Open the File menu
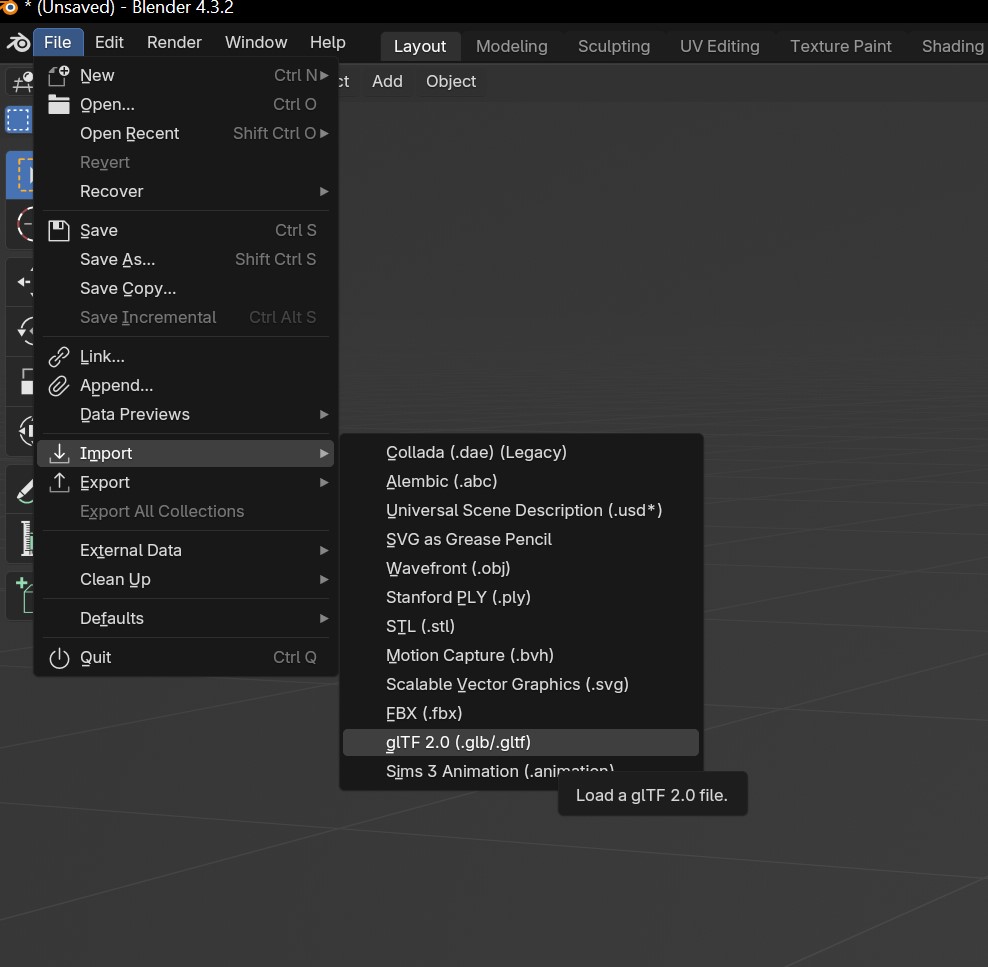 57,42
